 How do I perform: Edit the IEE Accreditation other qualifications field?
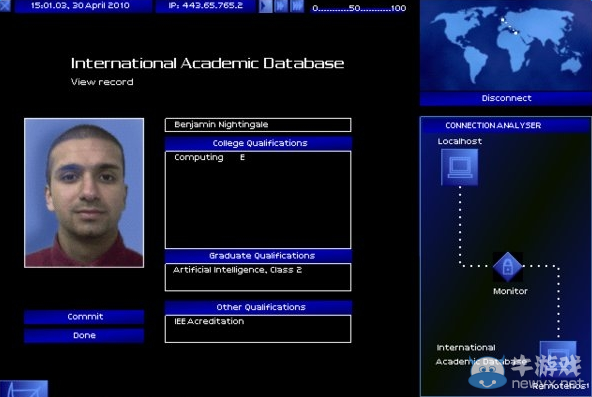click(x=258, y=329)
